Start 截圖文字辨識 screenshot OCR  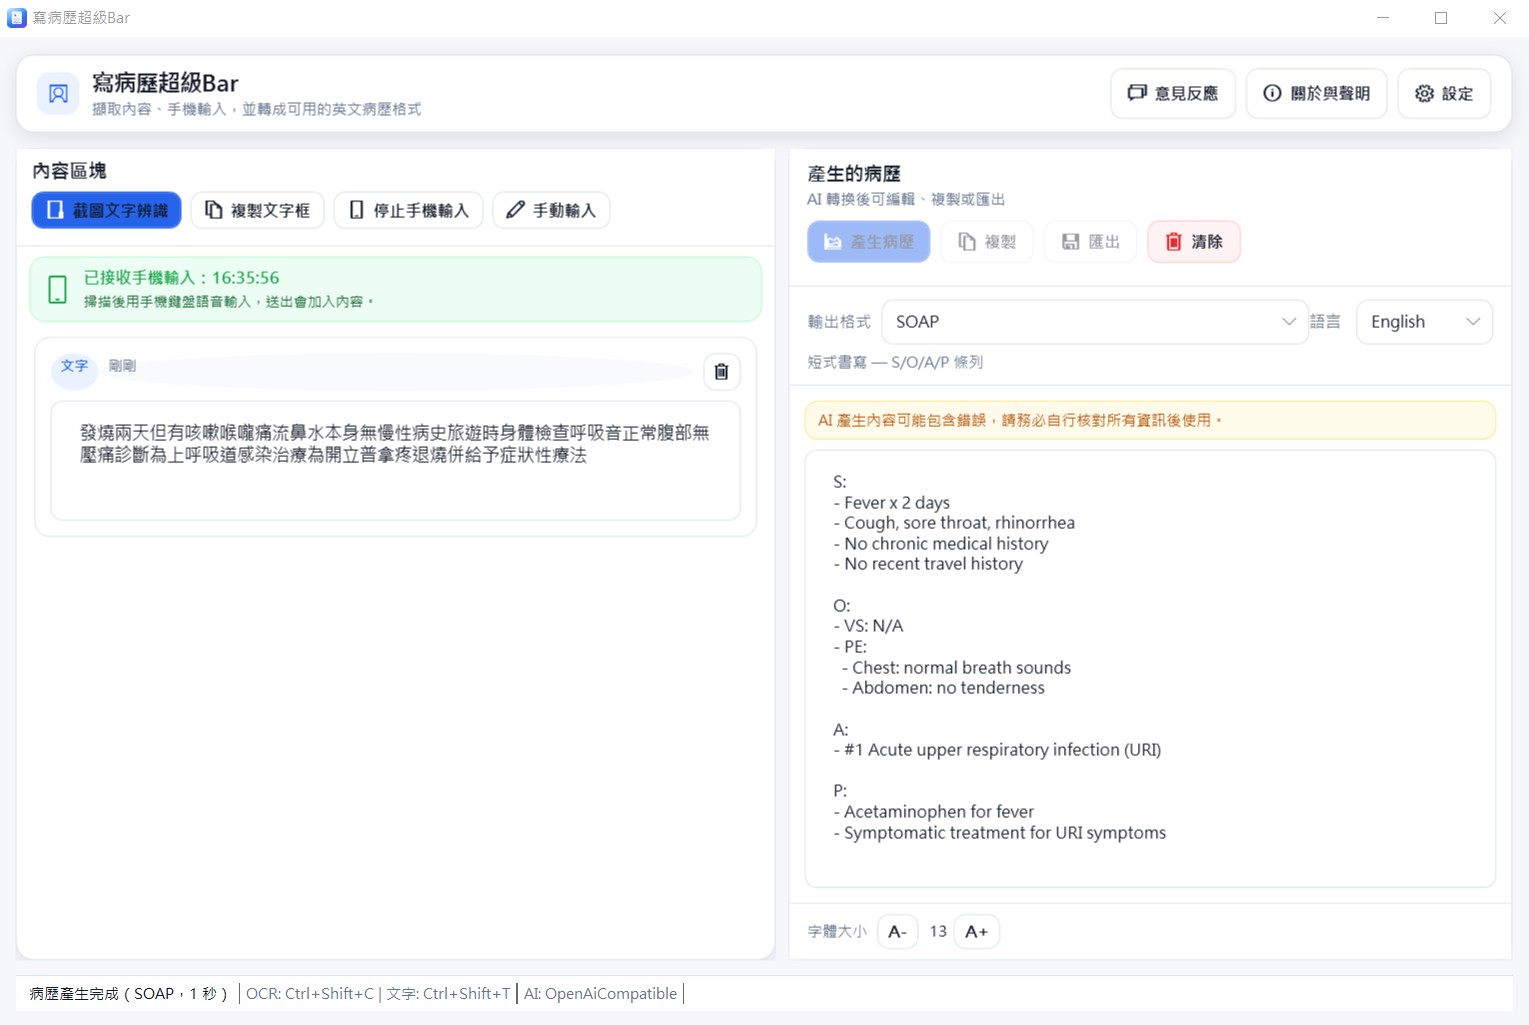107,210
